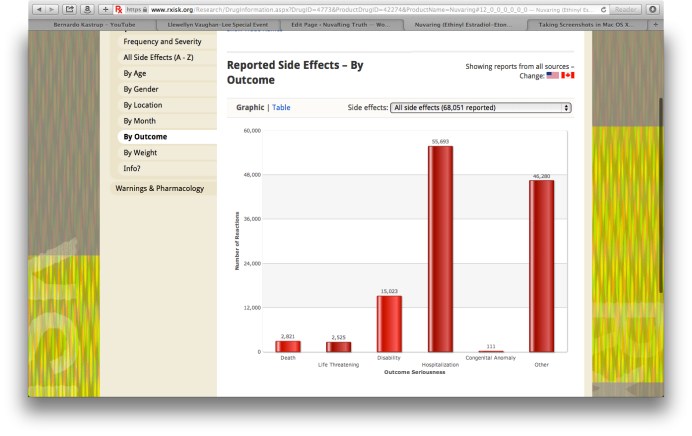Open the By Weight sidebar link
Viewport: 692px width, 436px height.
141,152
